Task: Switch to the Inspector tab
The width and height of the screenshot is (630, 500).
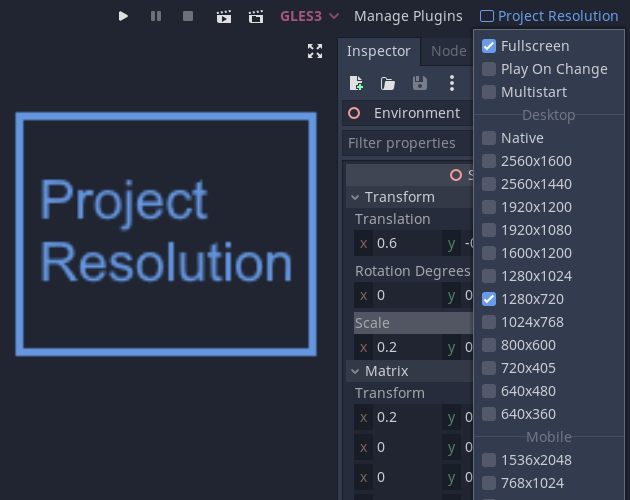Action: 378,51
